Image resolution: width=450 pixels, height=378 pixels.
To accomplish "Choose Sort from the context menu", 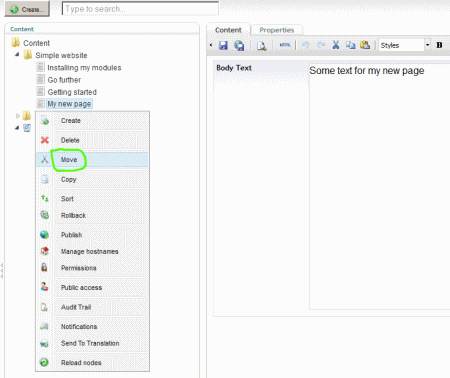I will 92,199.
